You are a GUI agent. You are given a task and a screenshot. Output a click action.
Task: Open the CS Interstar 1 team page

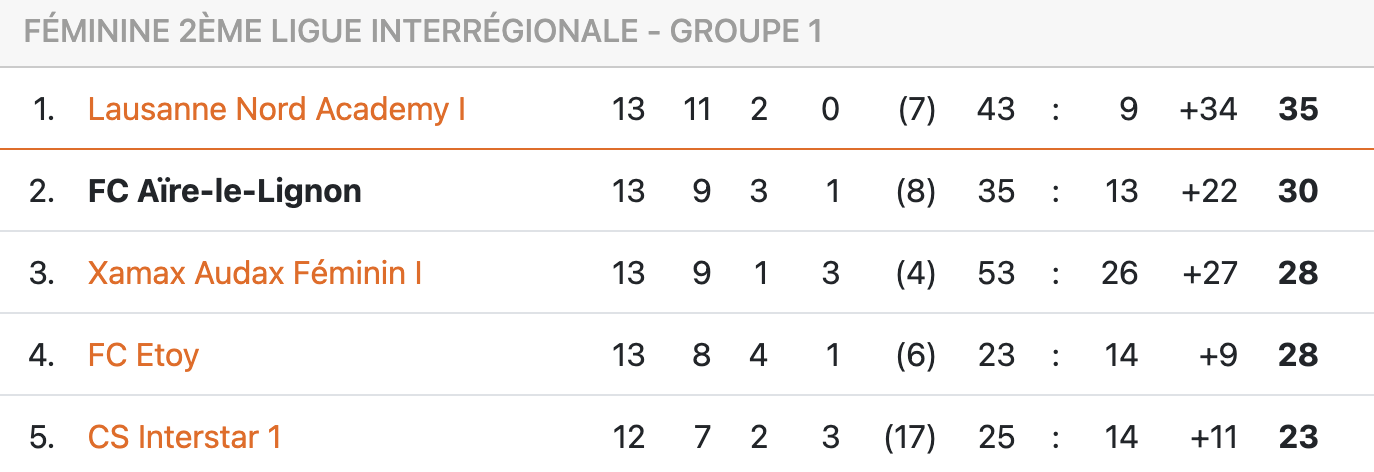point(184,437)
